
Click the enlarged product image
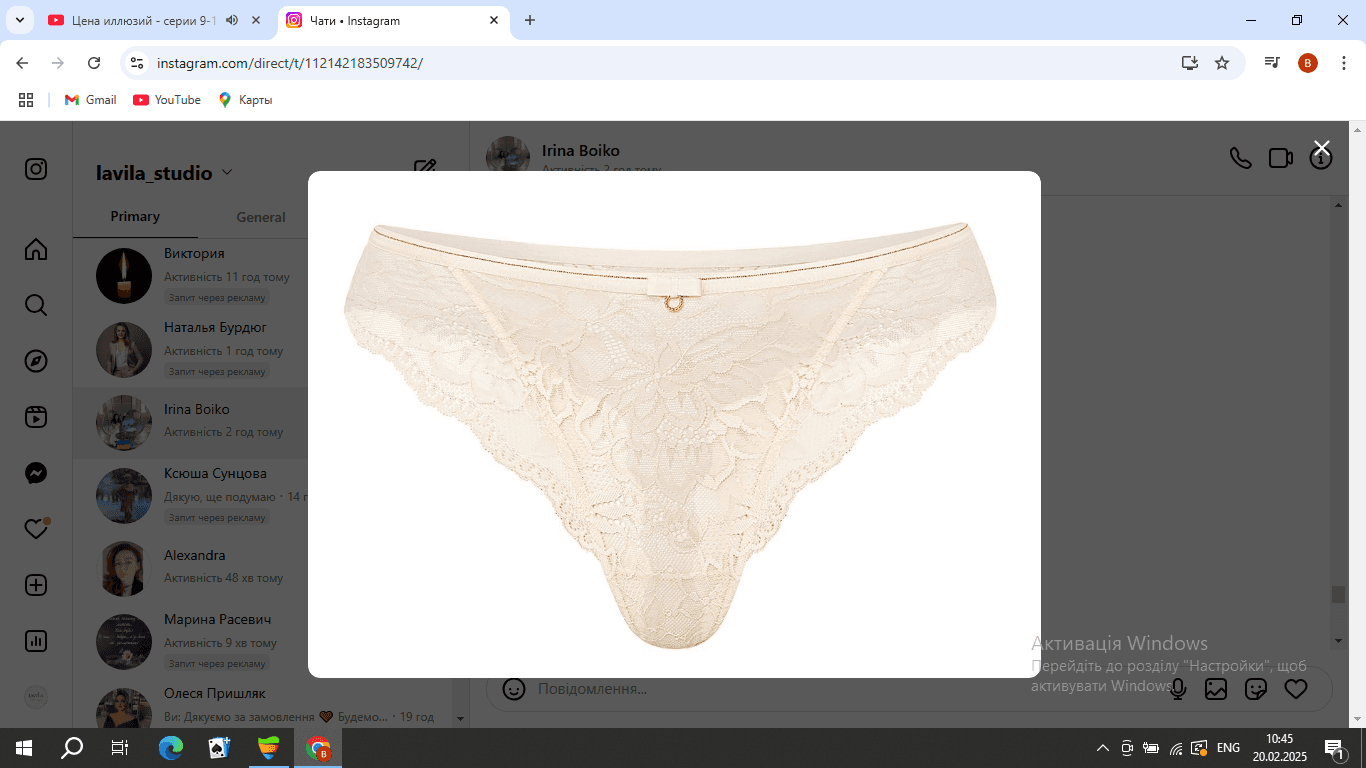674,424
